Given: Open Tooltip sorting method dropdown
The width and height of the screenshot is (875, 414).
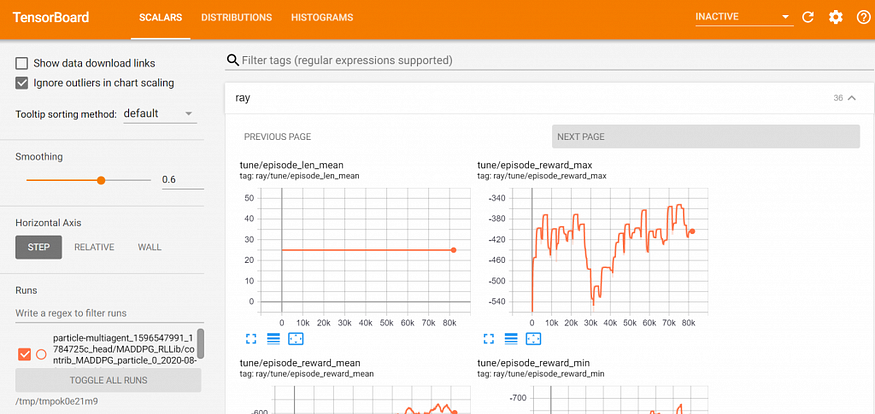Looking at the screenshot, I should pyautogui.click(x=160, y=114).
